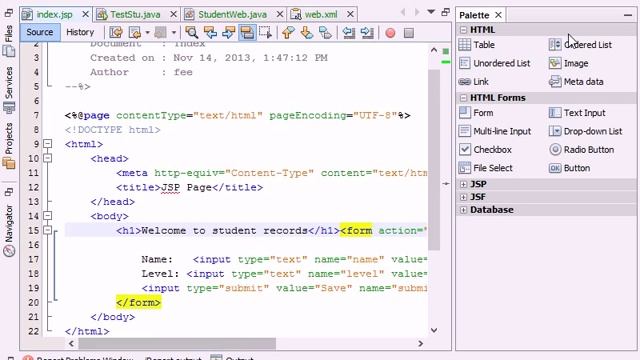640x360 pixels.
Task: Click the Find Selection magnifier icon
Action: tap(191, 33)
